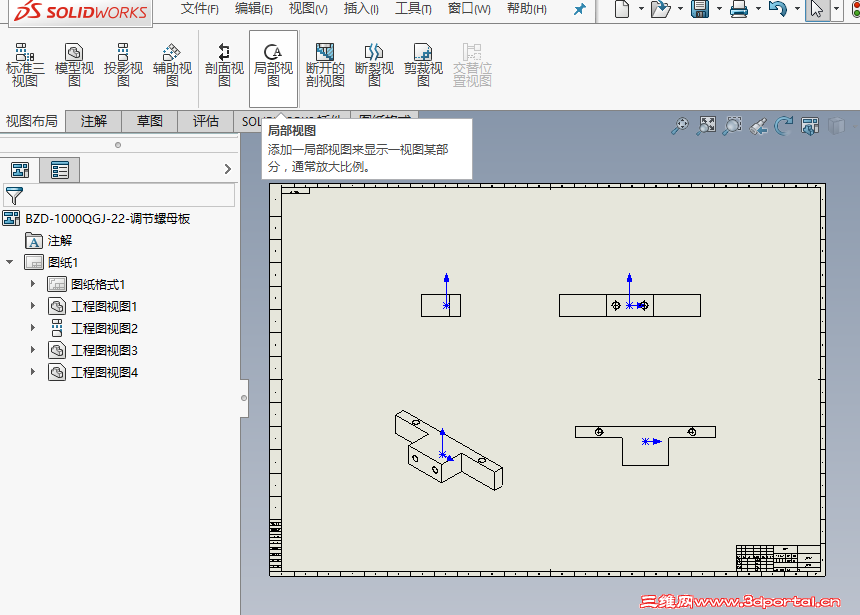Open the FeatureManager design tree tab
860x615 pixels.
coord(20,170)
